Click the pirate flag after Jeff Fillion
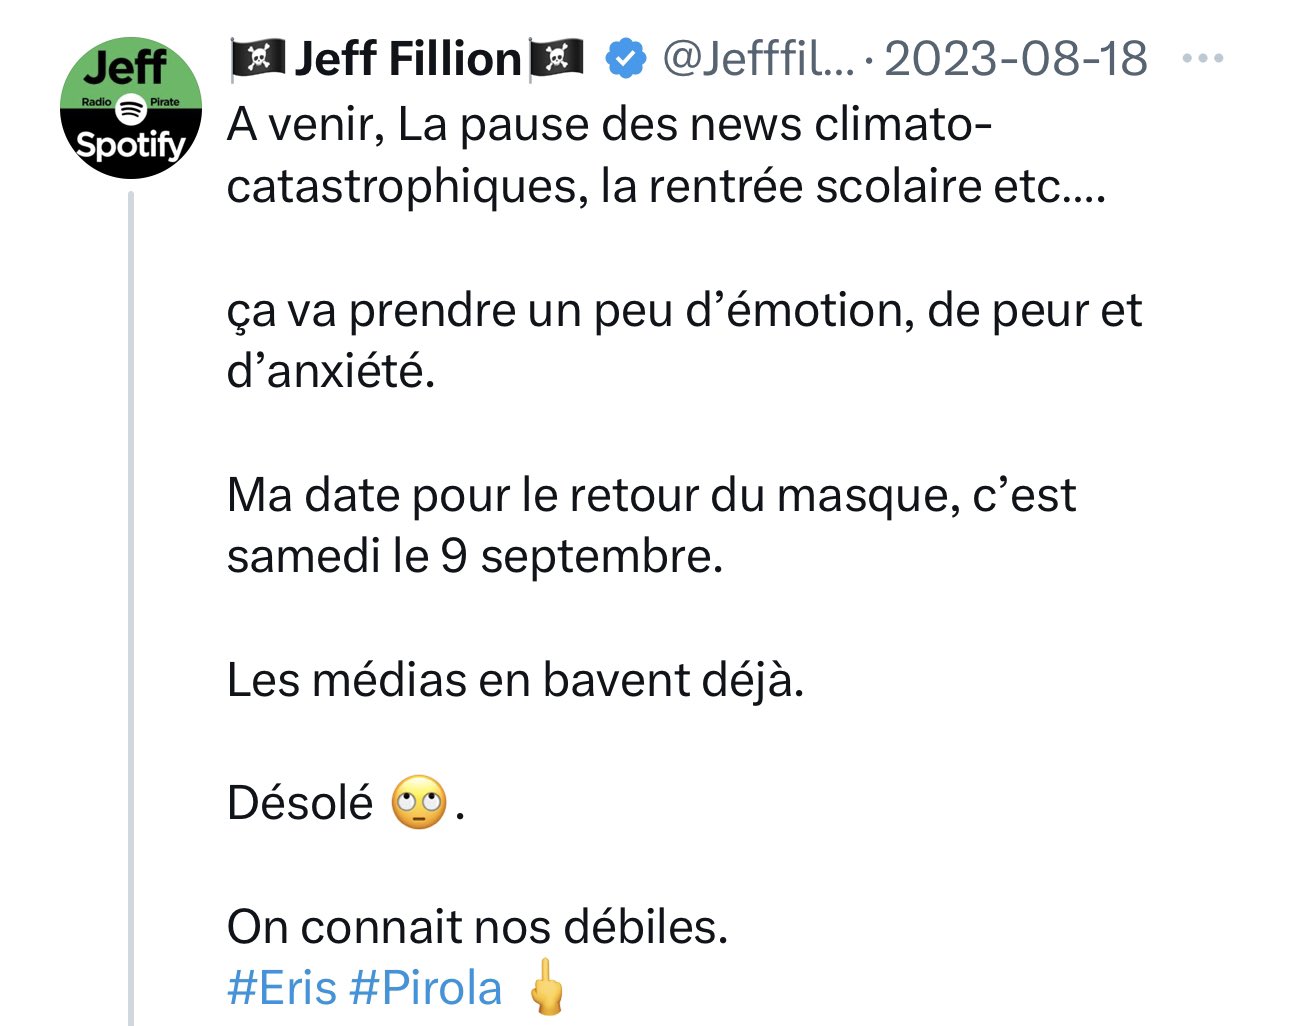 556,59
